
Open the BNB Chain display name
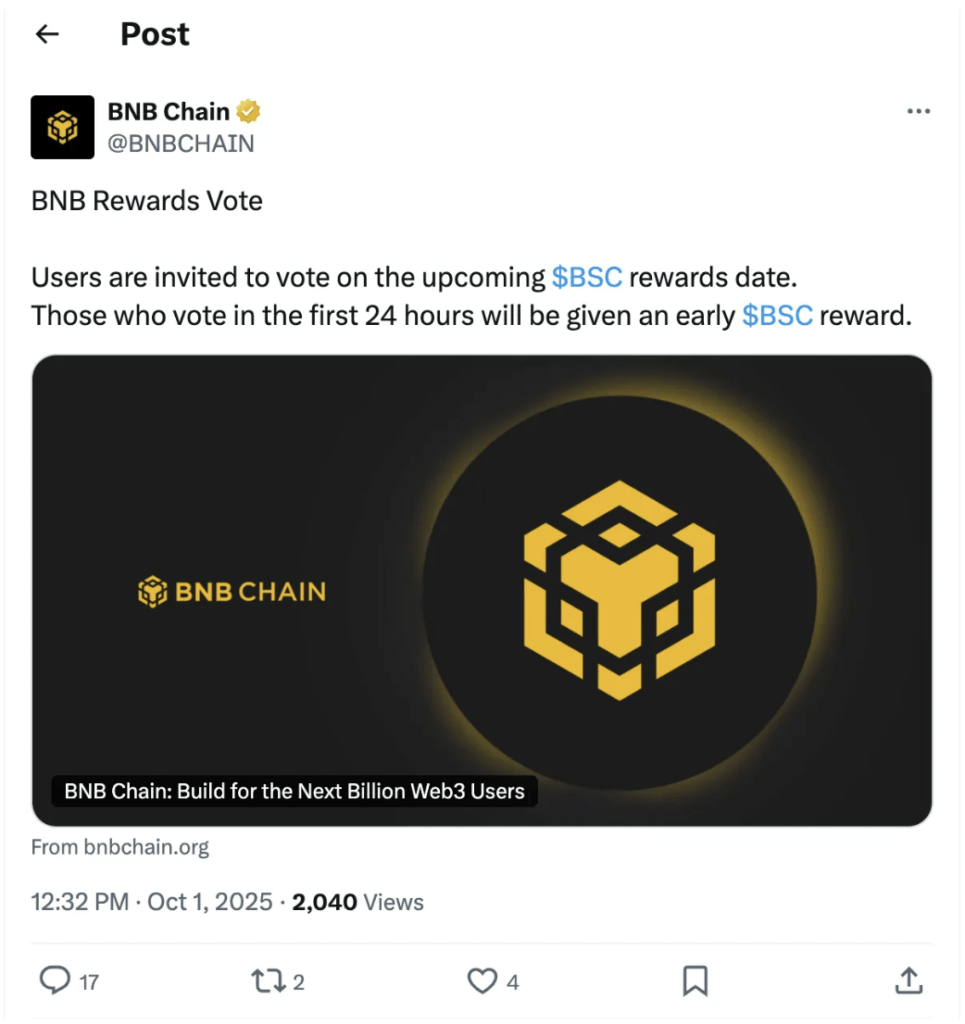(x=169, y=111)
